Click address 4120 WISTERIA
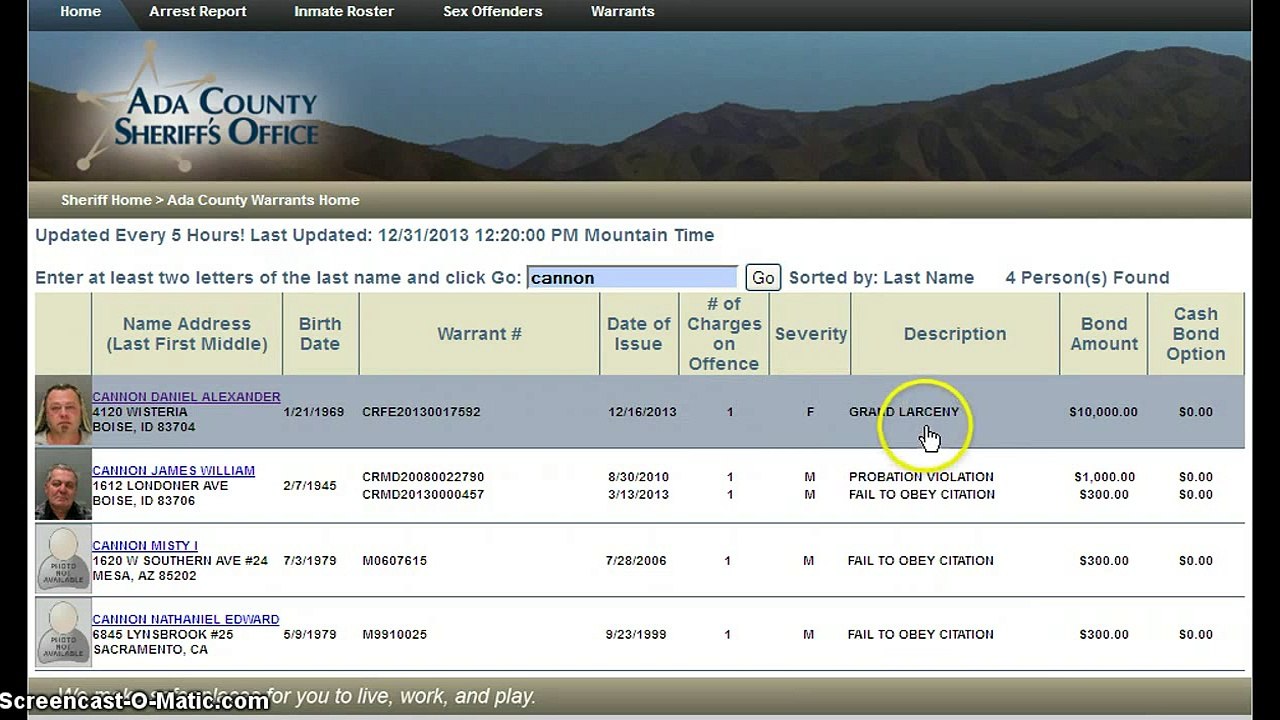 (140, 412)
